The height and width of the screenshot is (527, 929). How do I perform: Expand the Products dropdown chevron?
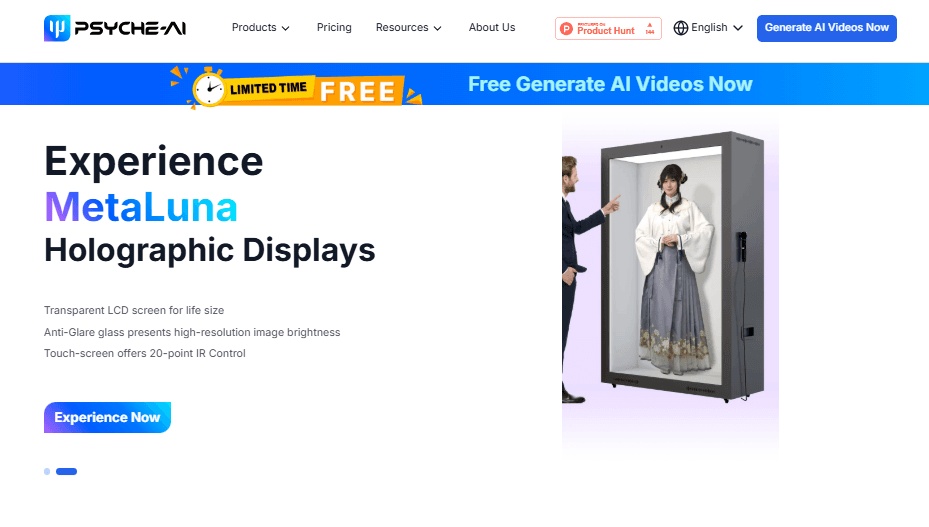[x=286, y=29]
